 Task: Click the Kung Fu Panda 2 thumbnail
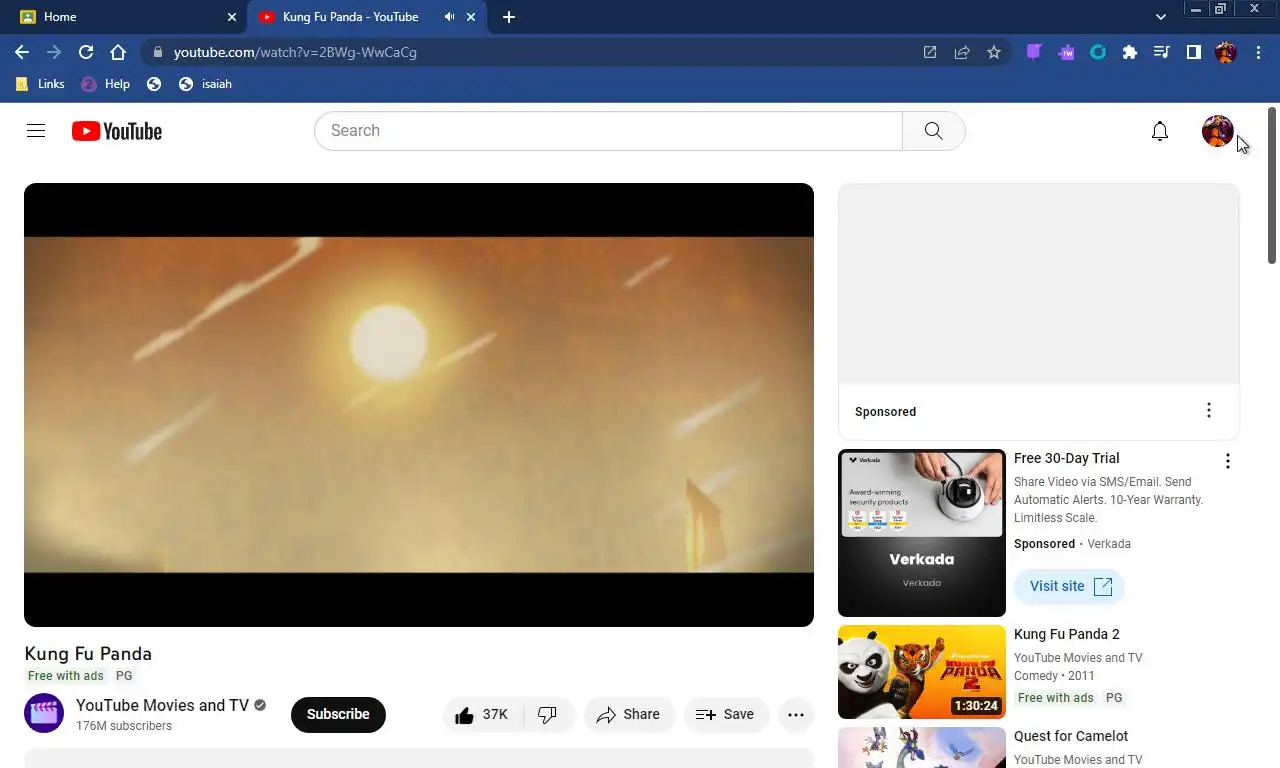(922, 672)
